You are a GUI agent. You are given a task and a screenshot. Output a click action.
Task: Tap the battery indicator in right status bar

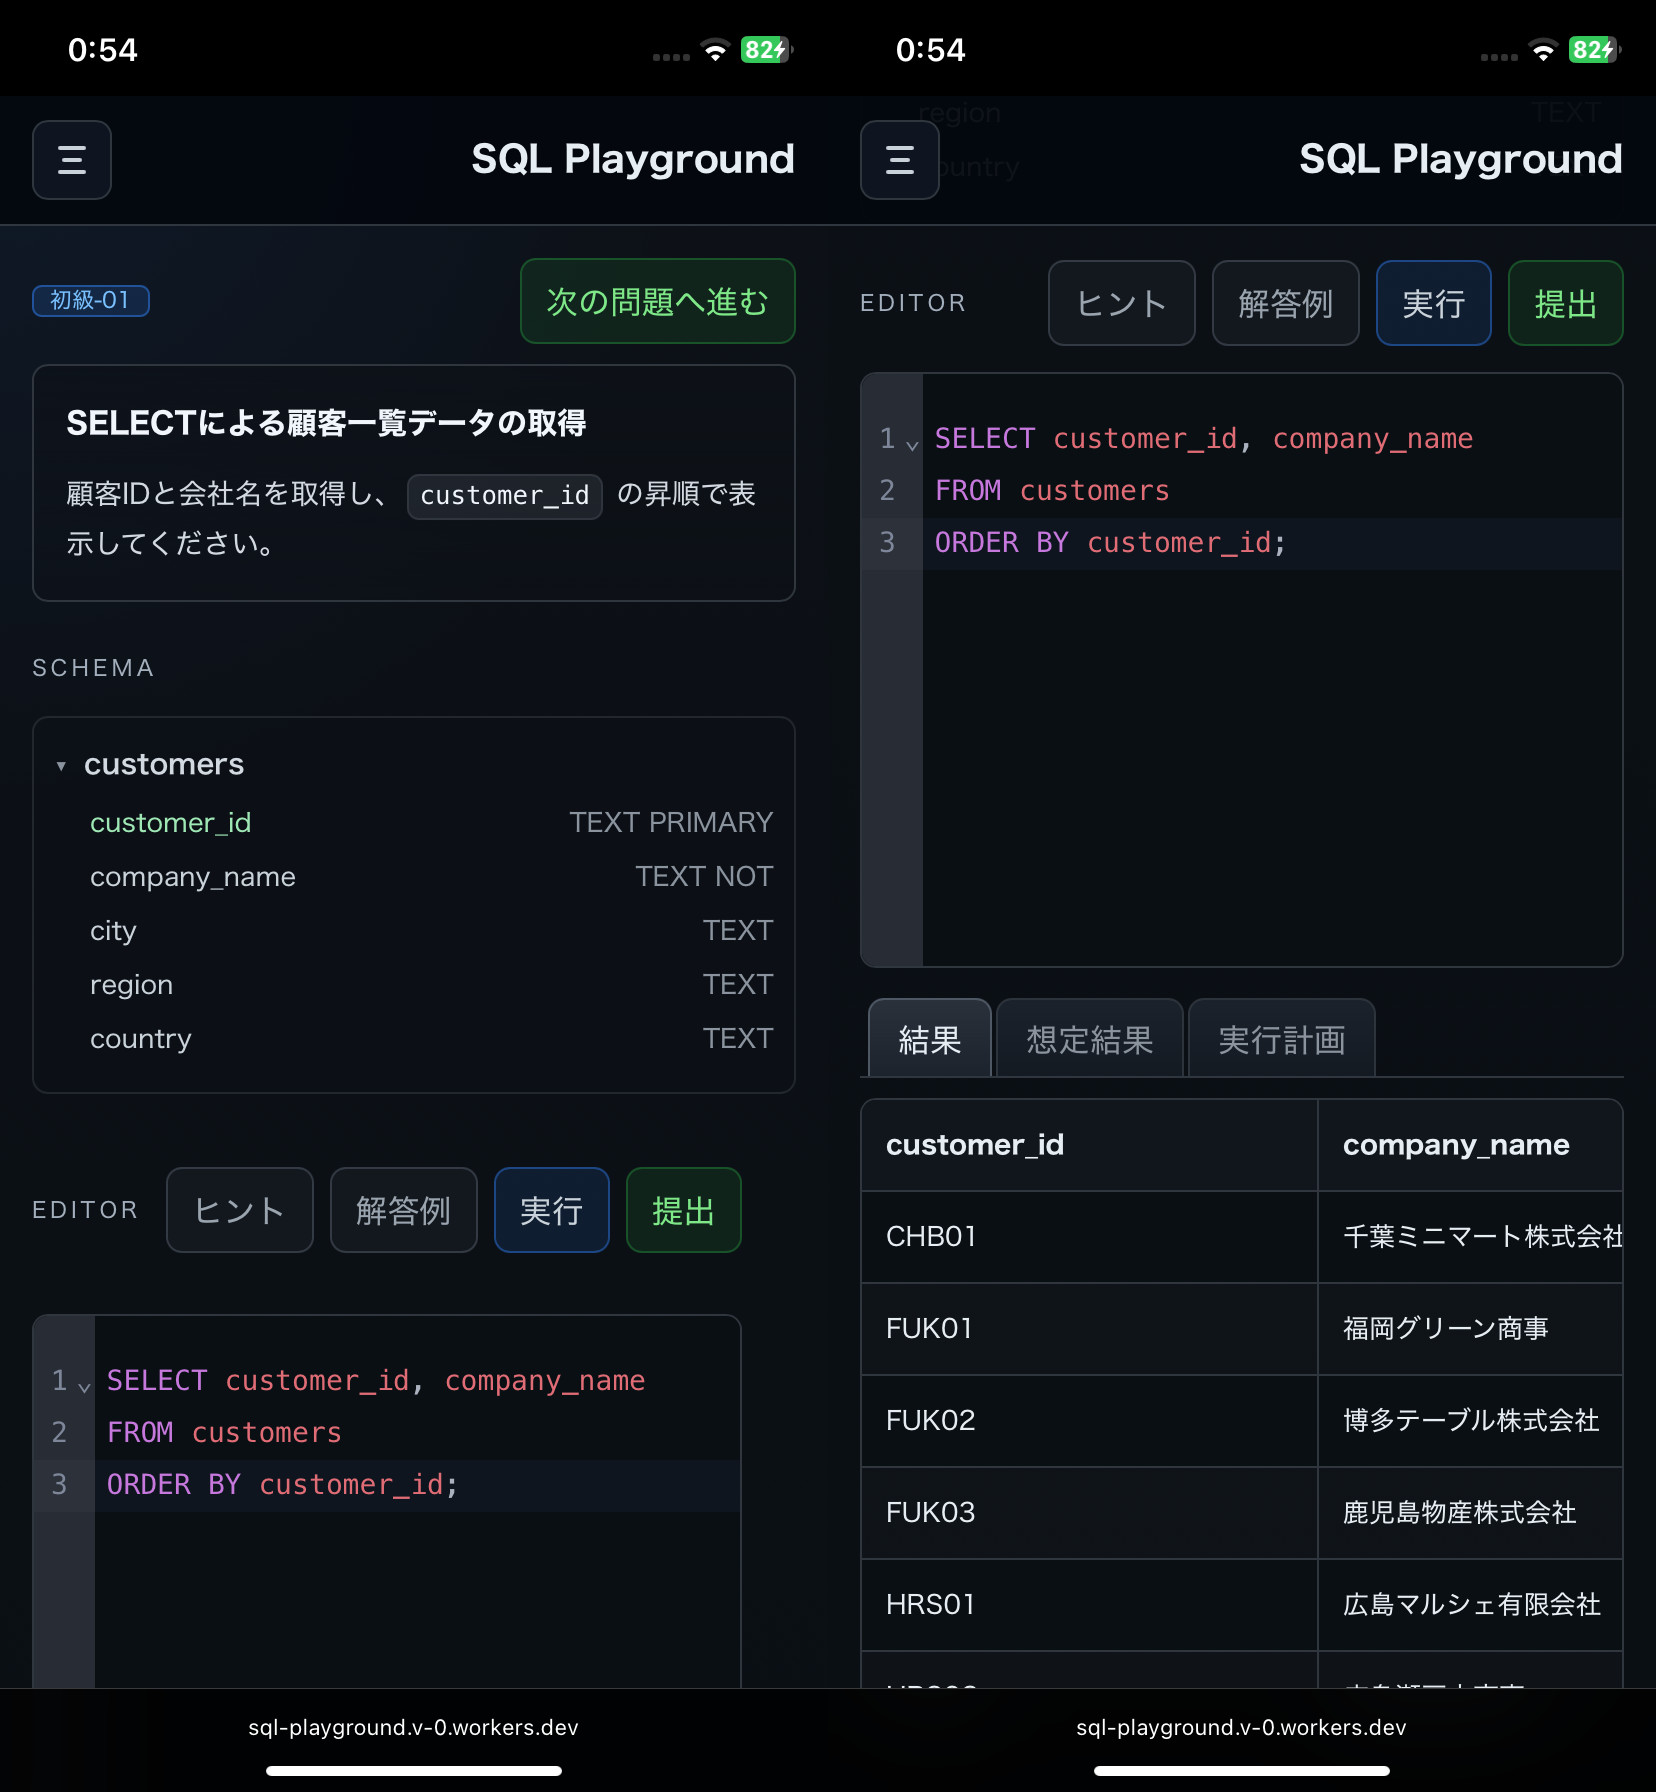(x=1594, y=50)
